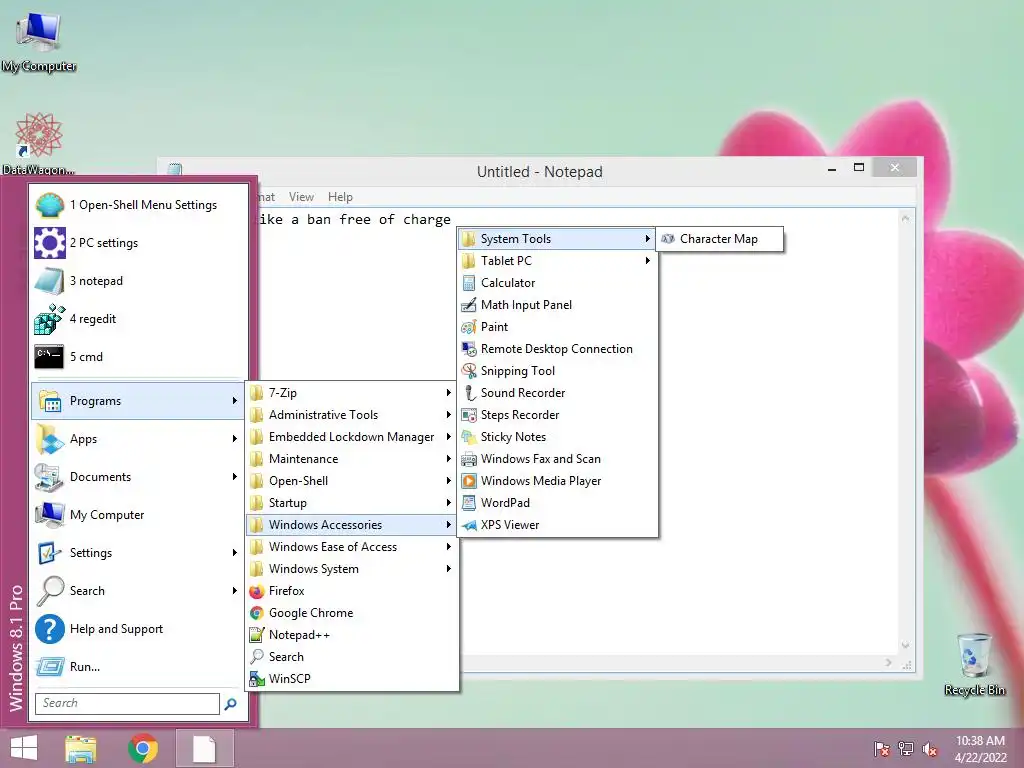
Task: Open Sound Recorder
Action: 557,392
